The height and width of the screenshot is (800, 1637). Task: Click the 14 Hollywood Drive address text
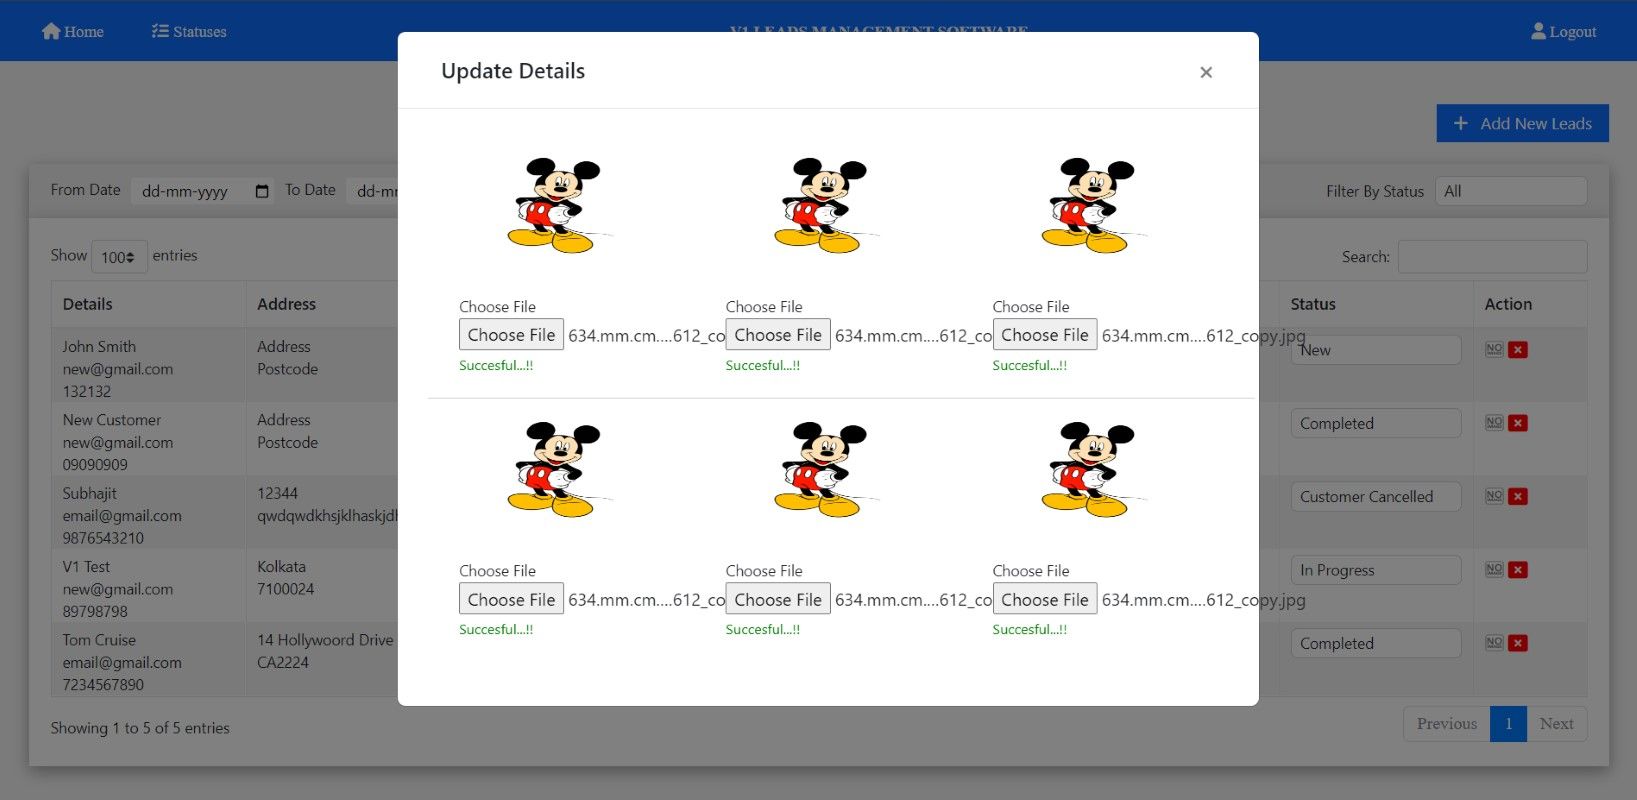tap(325, 640)
